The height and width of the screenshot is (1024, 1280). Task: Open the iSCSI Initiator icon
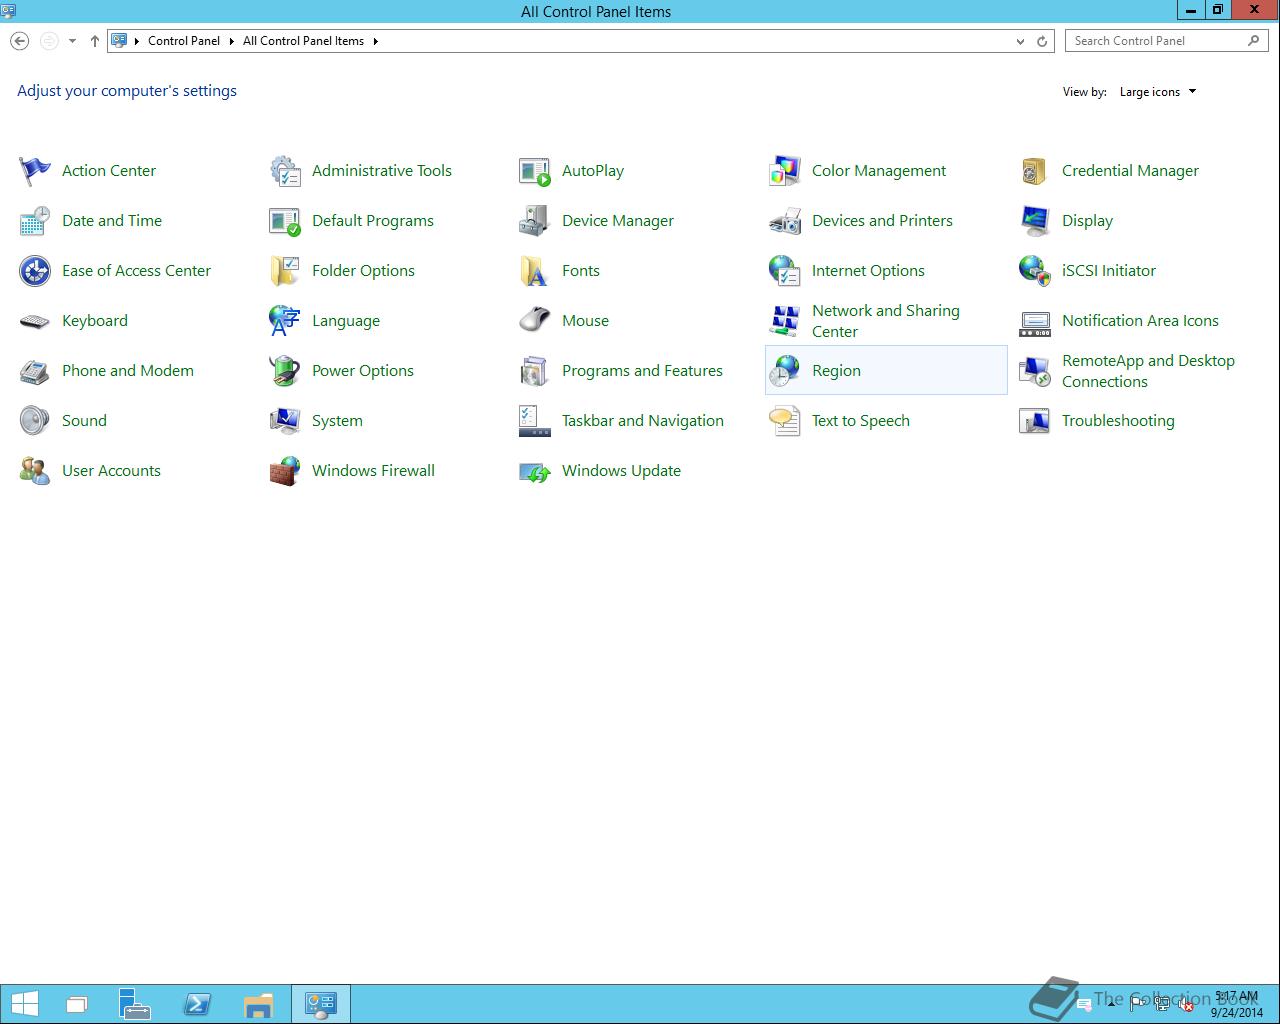pos(1035,271)
